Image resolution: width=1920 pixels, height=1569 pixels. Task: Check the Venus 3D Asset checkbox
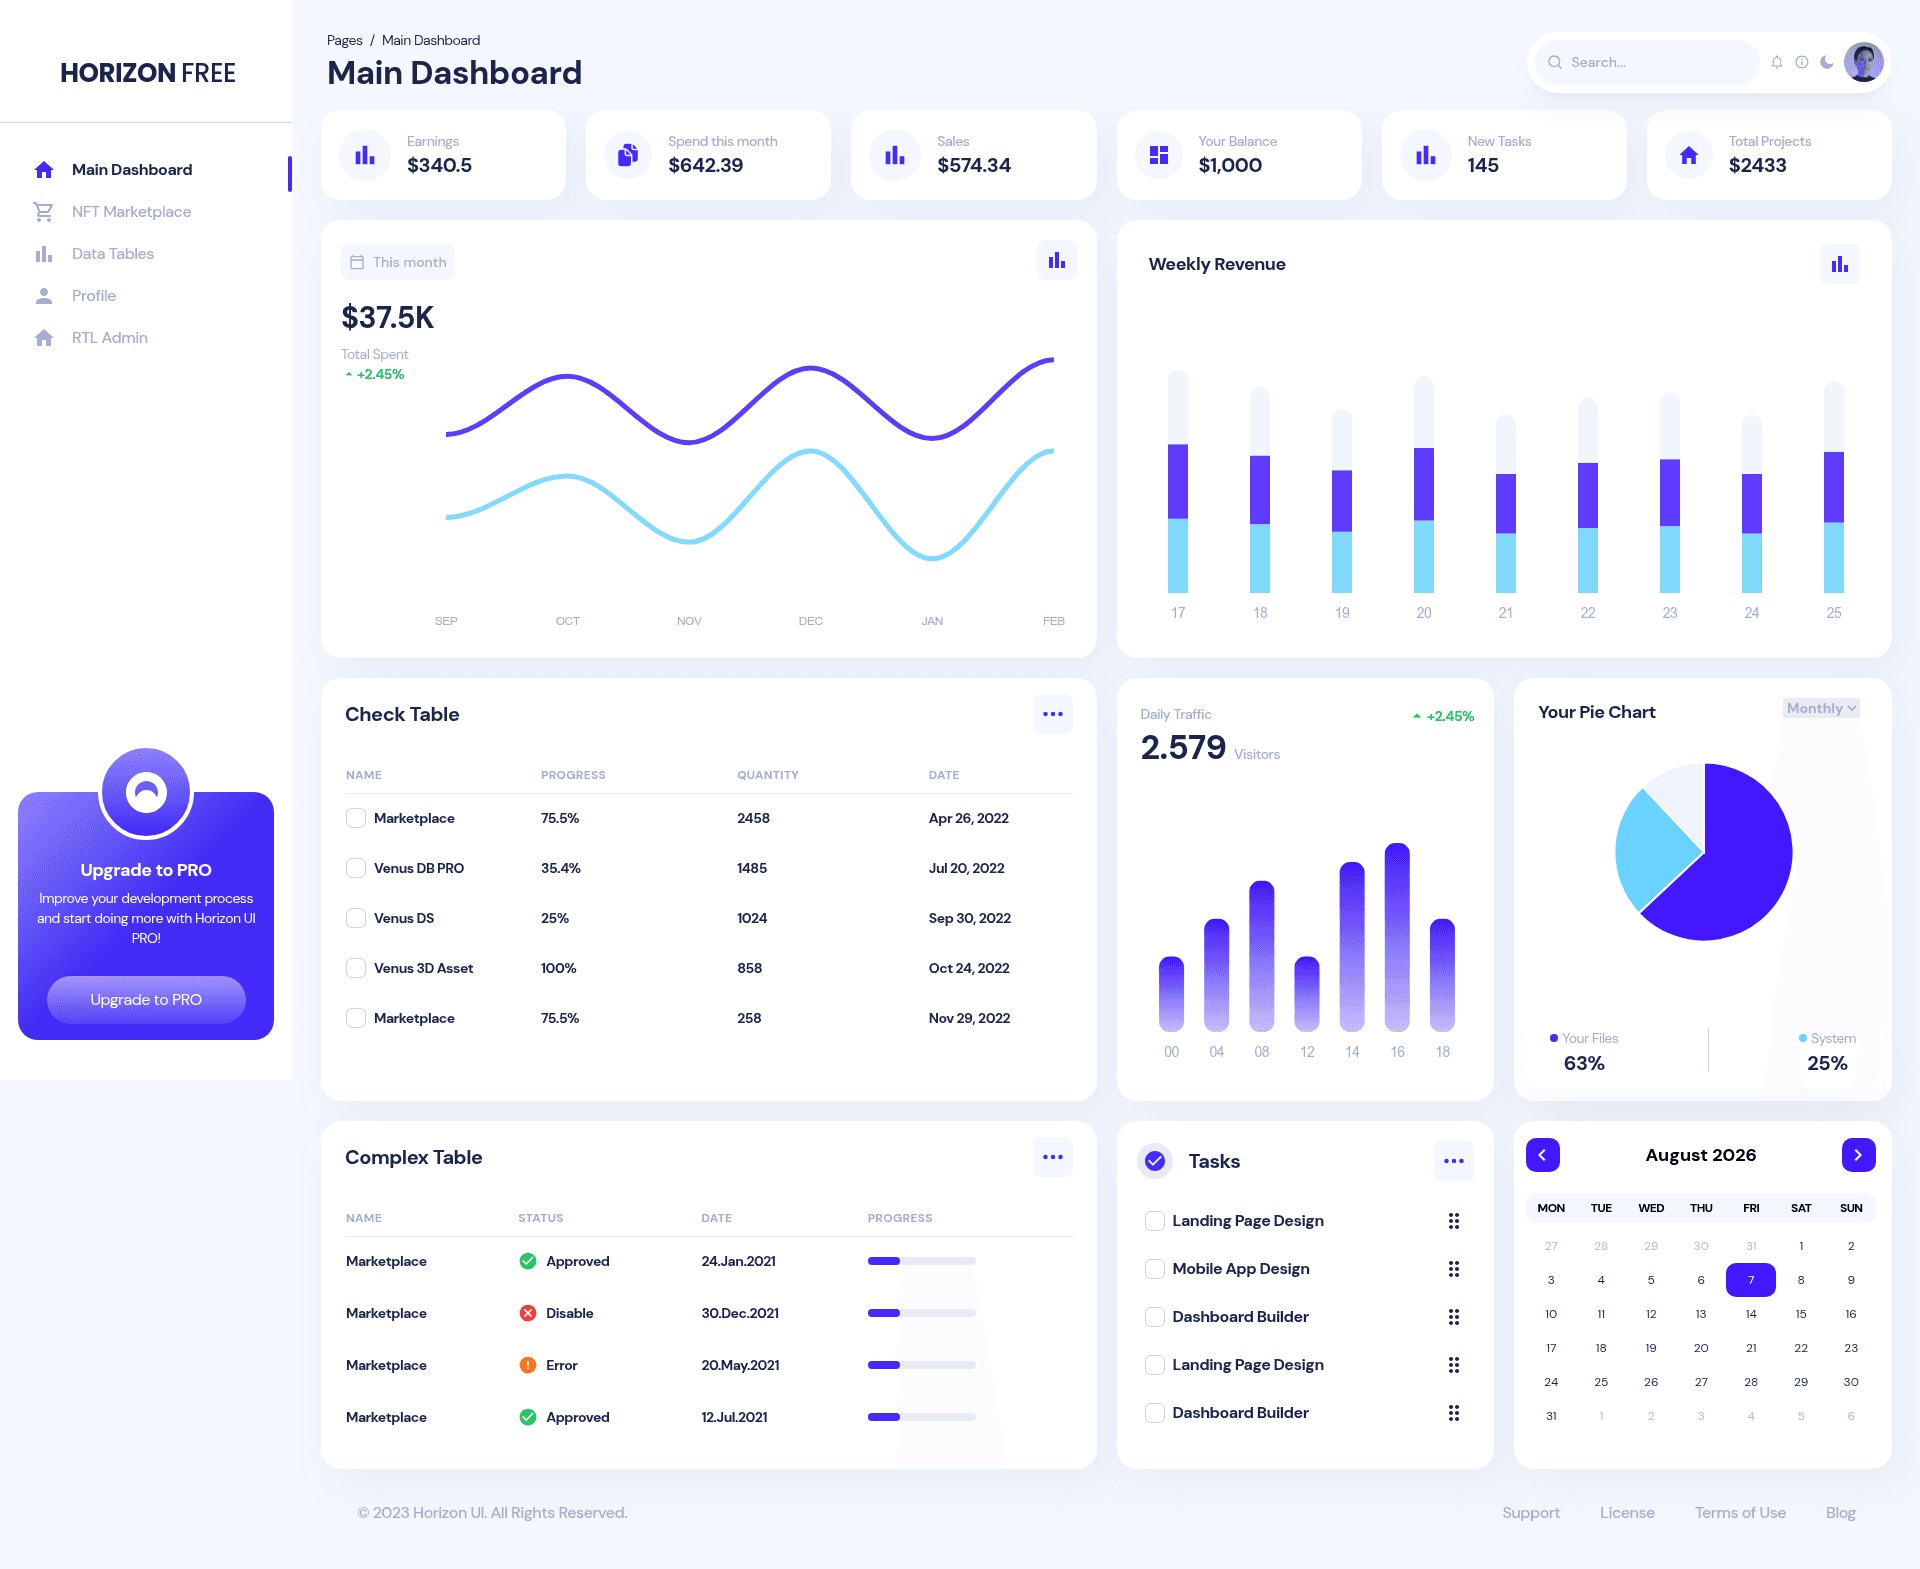pos(356,968)
